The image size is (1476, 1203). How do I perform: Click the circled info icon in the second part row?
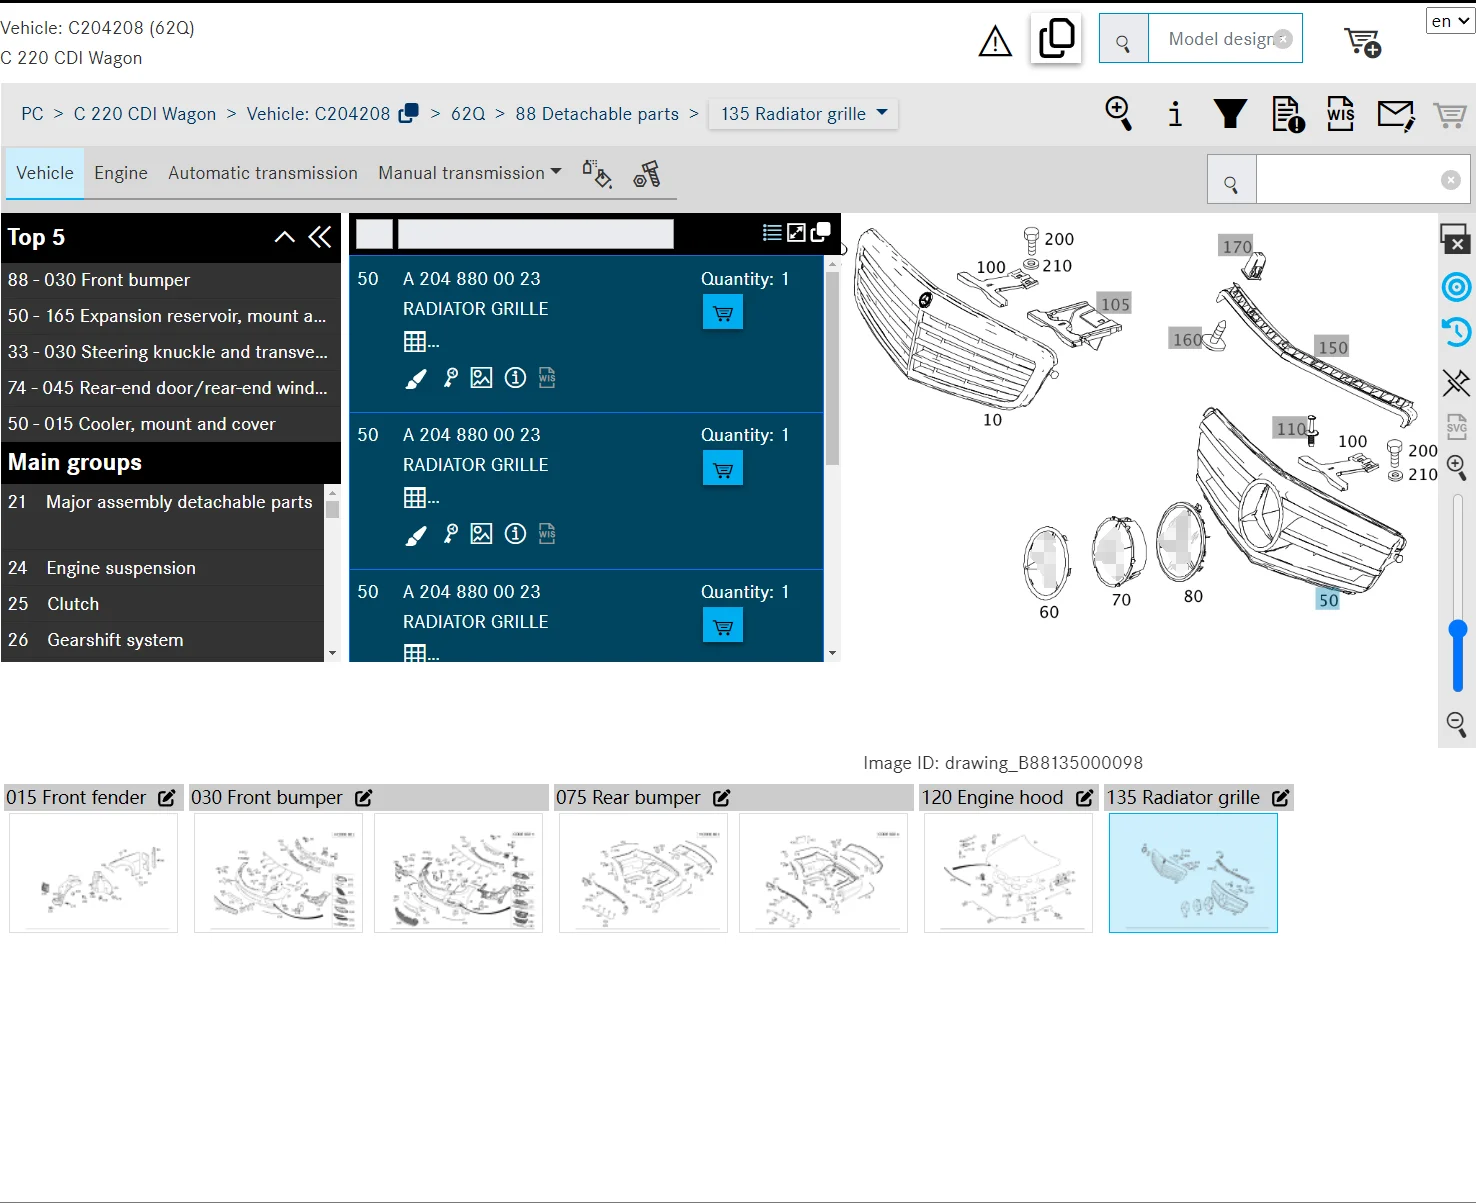[515, 534]
